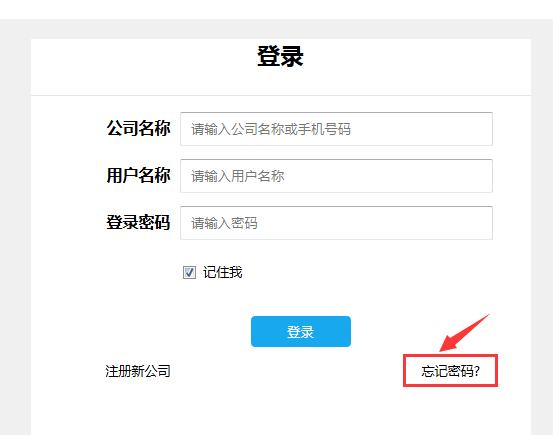Click the gray background outside login panel
The height and width of the screenshot is (435, 553).
[x=15, y=226]
